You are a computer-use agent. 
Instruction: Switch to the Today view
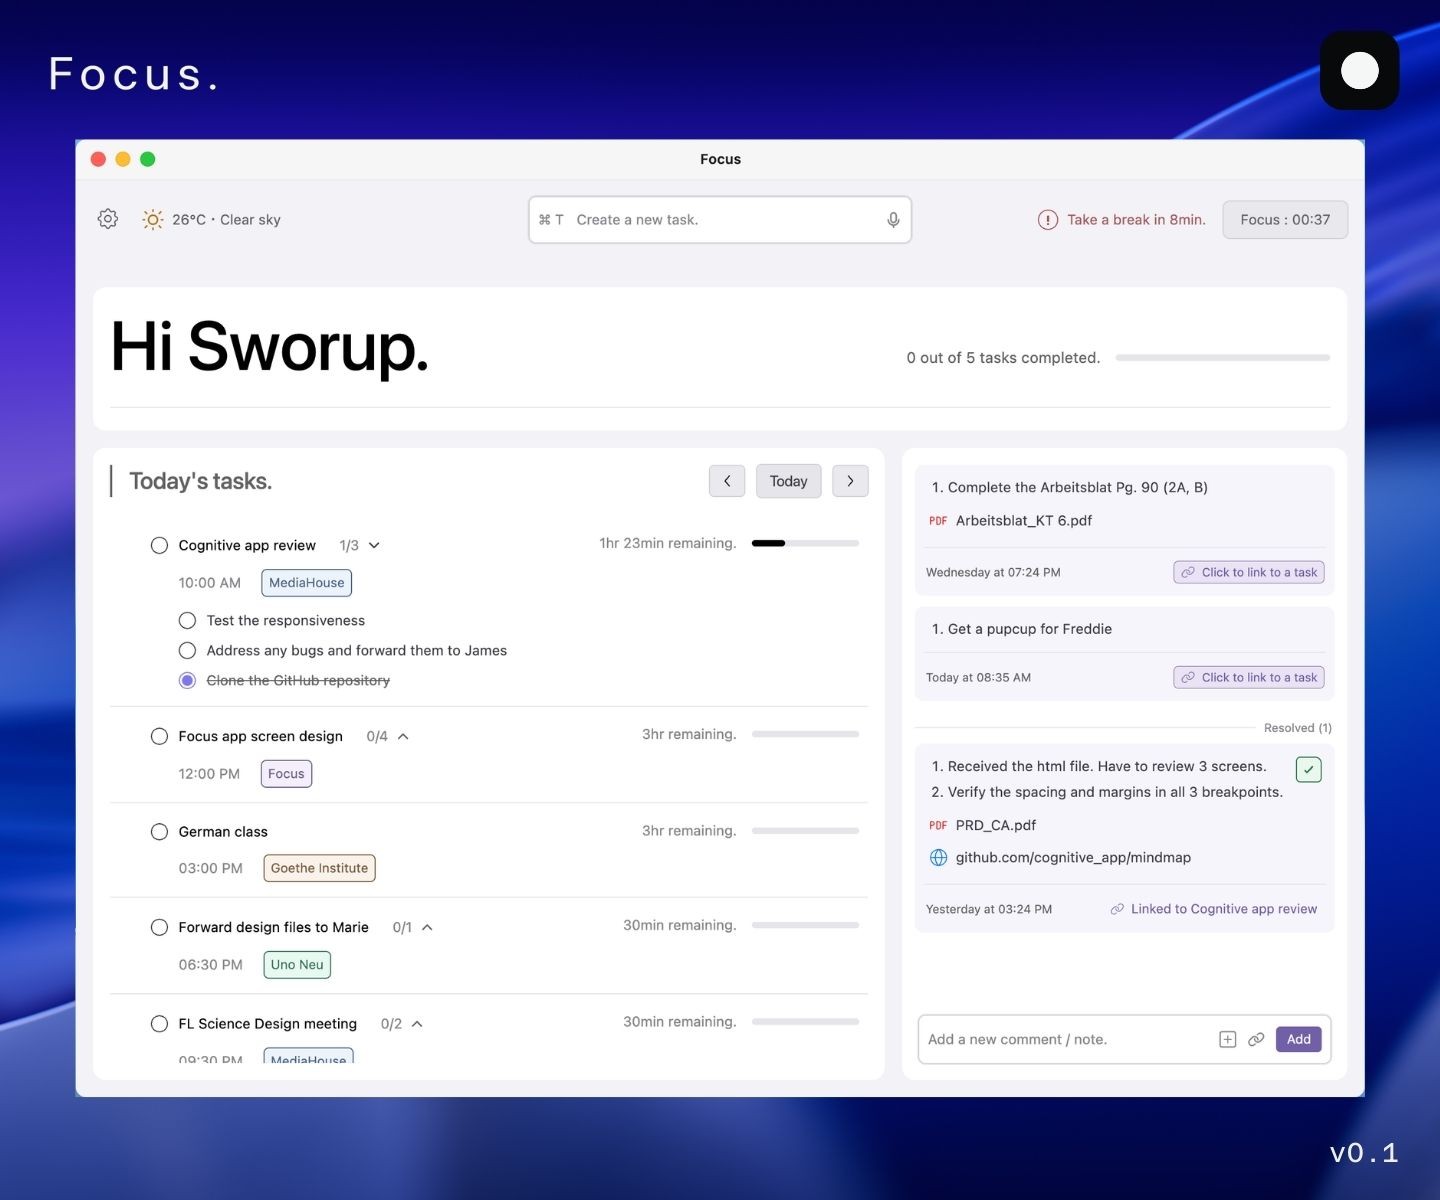(788, 481)
